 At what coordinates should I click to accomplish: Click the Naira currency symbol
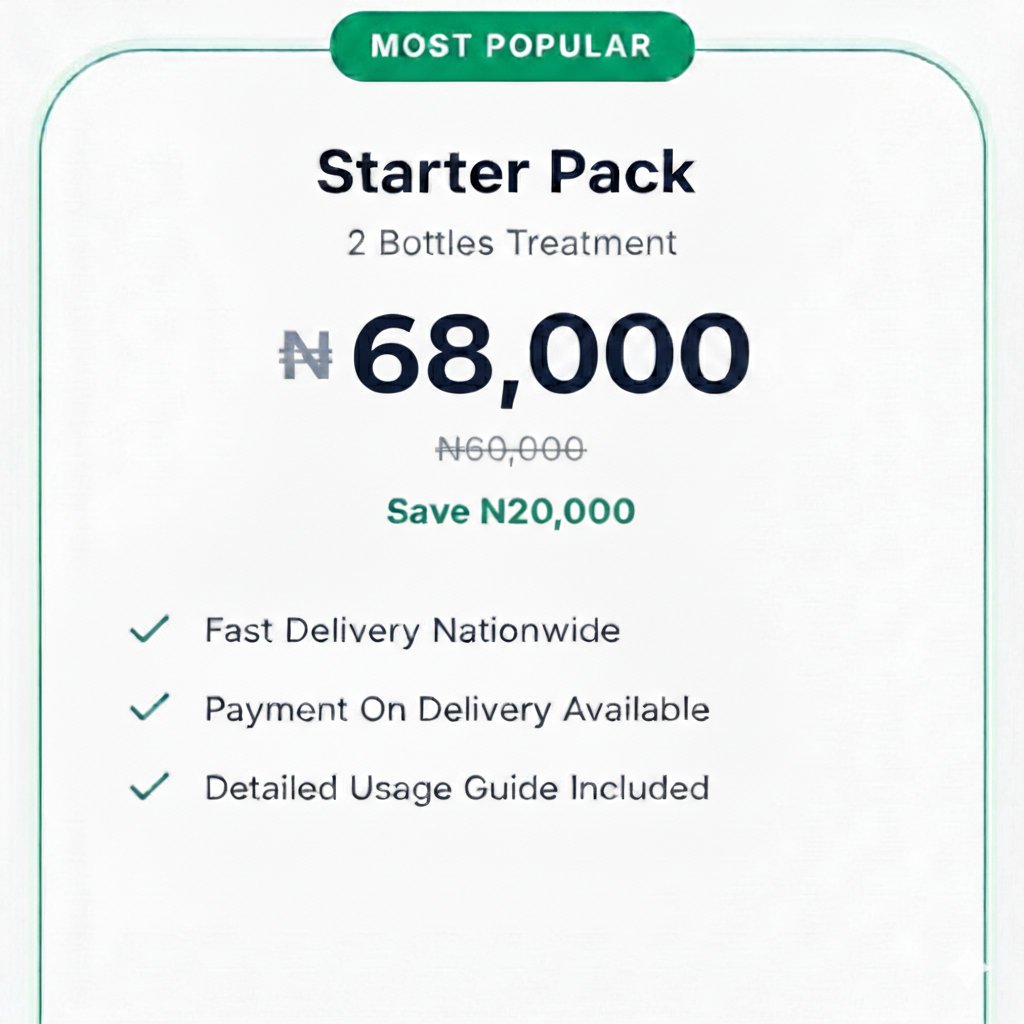305,356
